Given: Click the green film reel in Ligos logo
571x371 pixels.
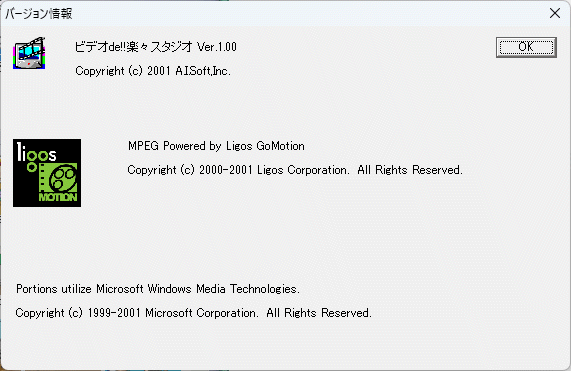Looking at the screenshot, I should (63, 177).
